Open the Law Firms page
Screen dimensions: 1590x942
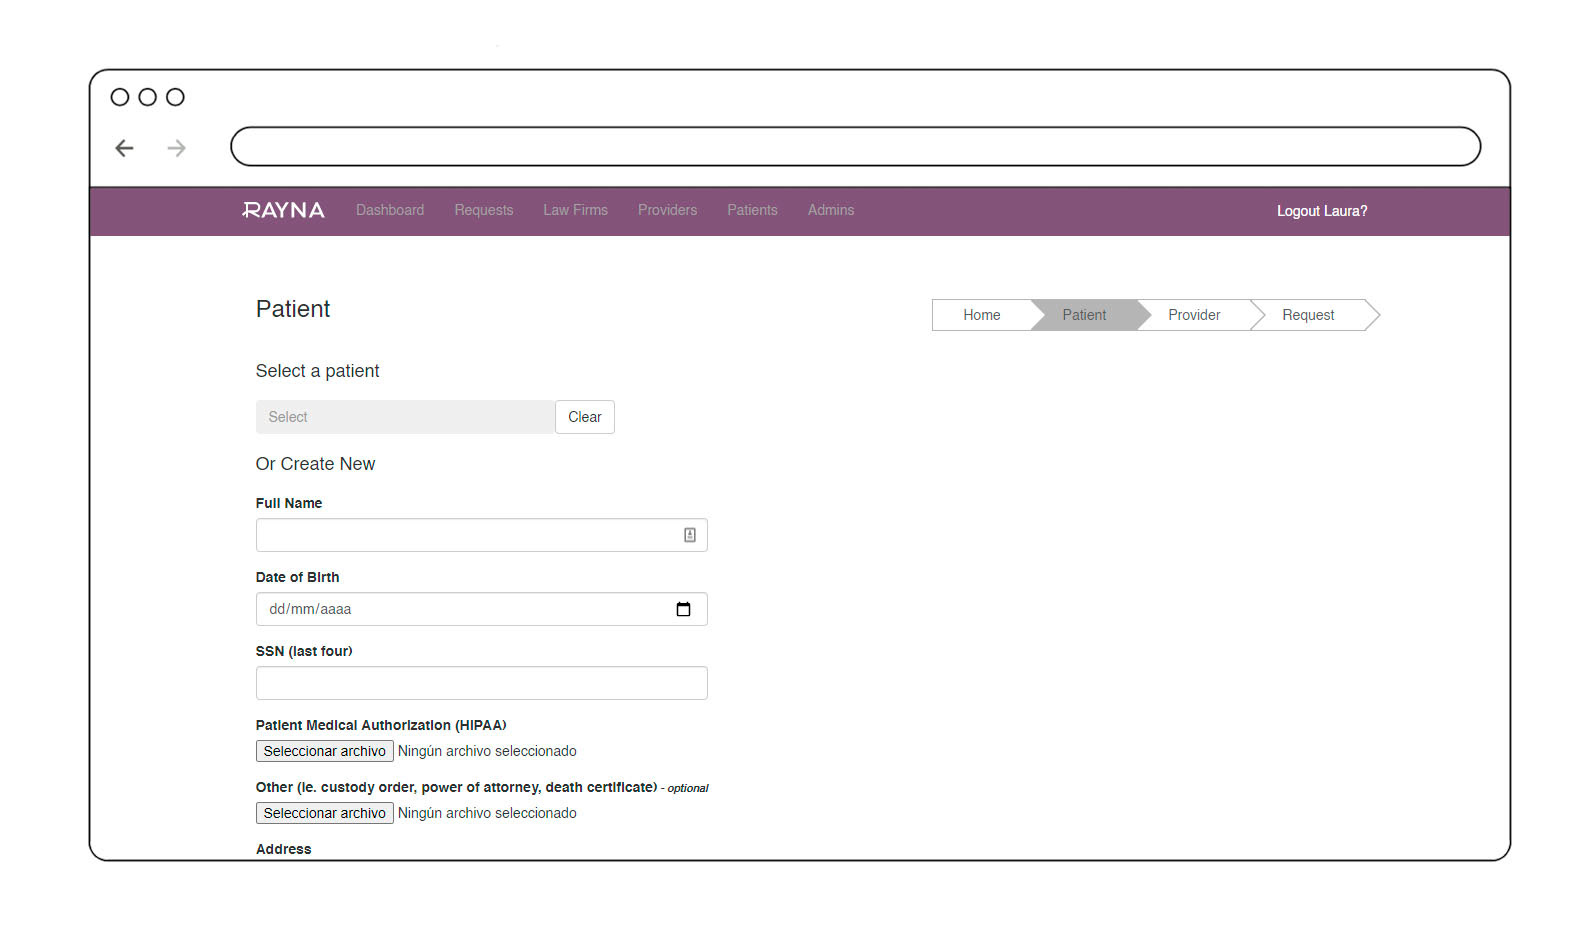pos(576,210)
